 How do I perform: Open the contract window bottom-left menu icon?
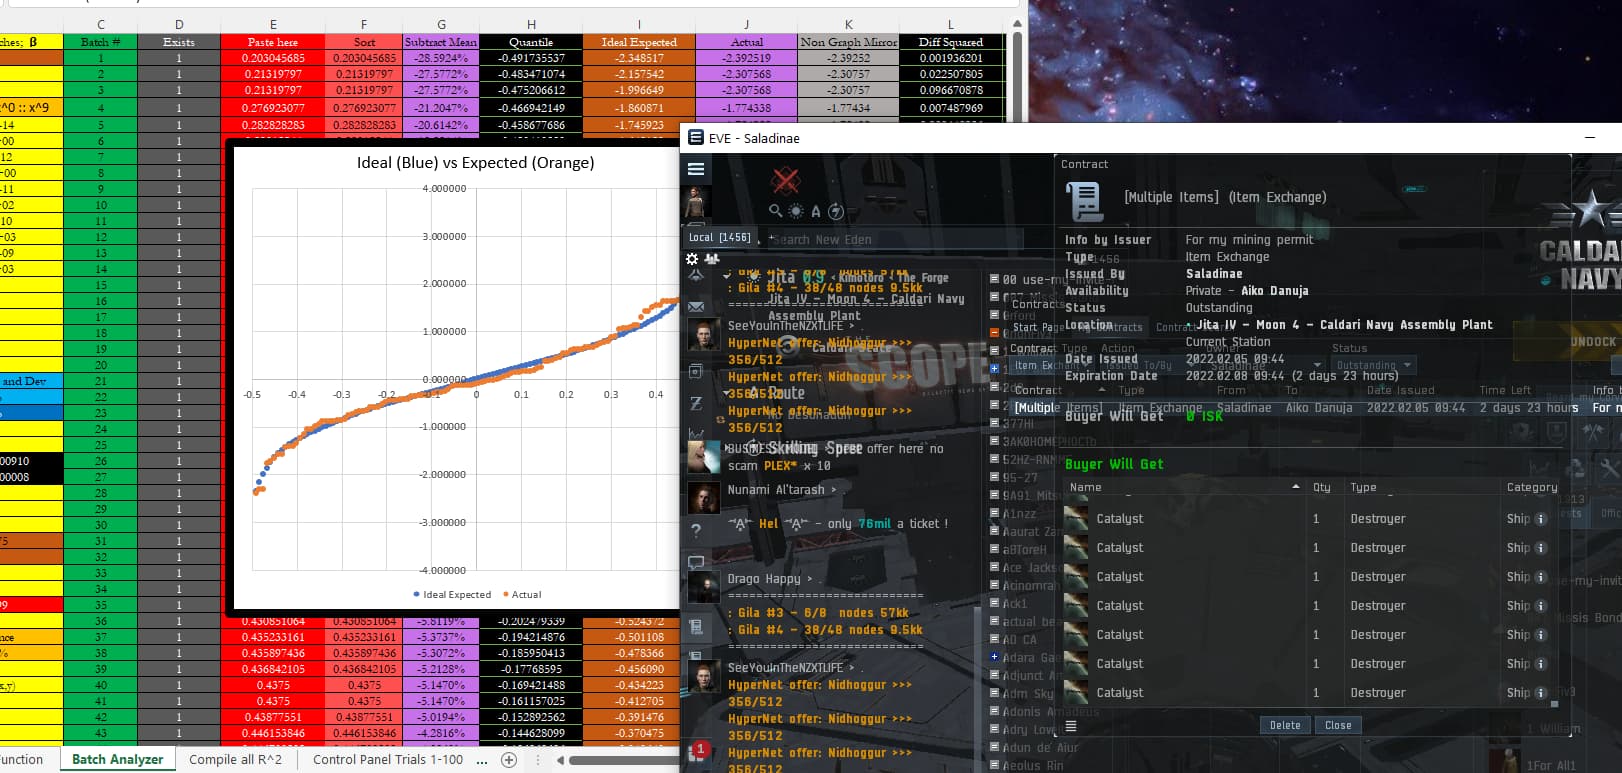[x=1071, y=726]
